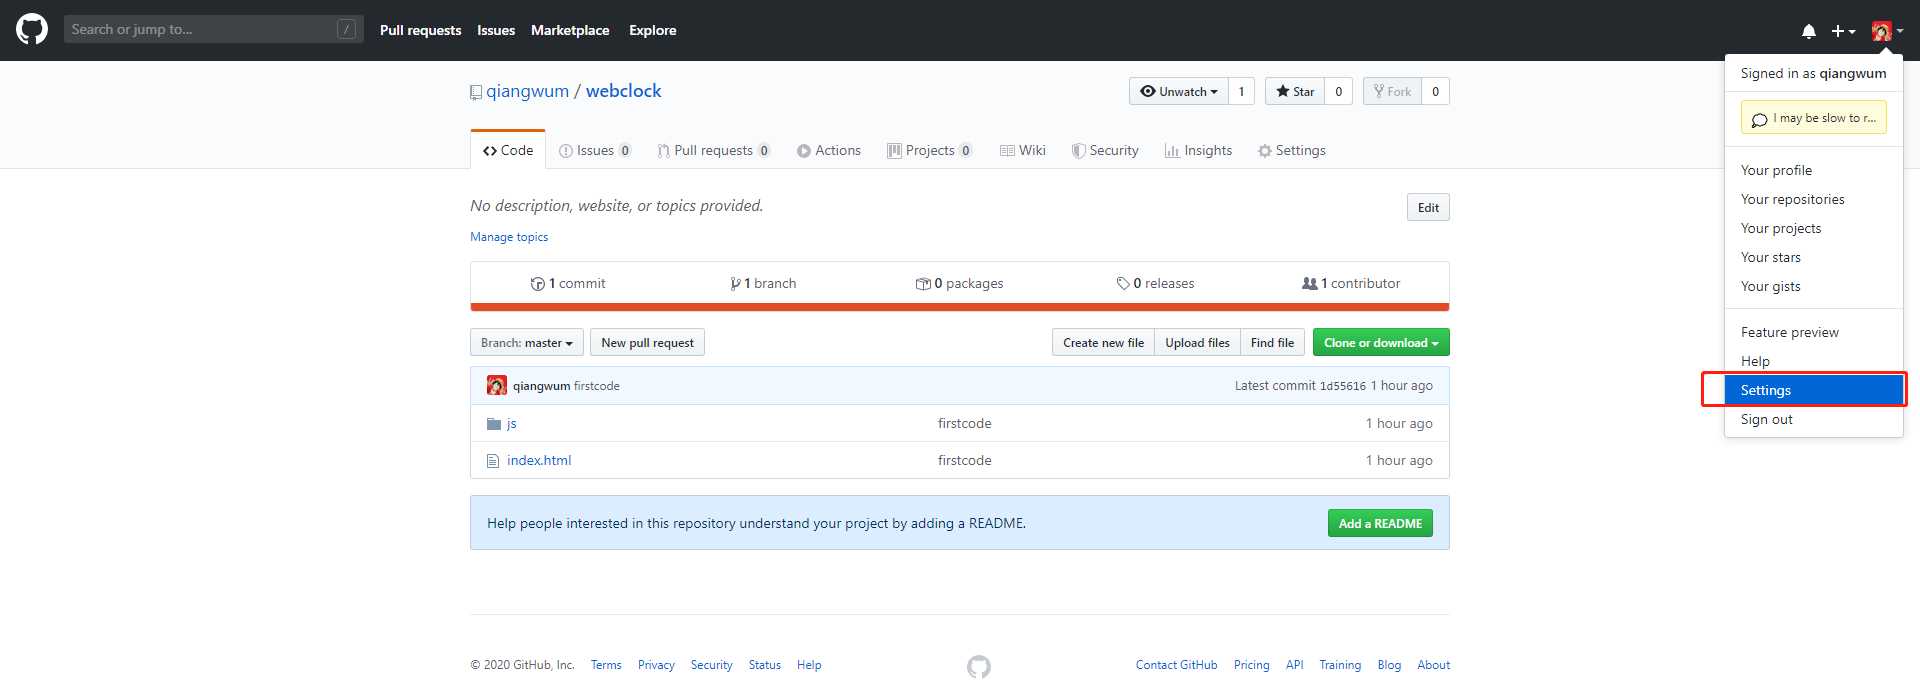1920x681 pixels.
Task: Click the Manage topics link
Action: [509, 237]
